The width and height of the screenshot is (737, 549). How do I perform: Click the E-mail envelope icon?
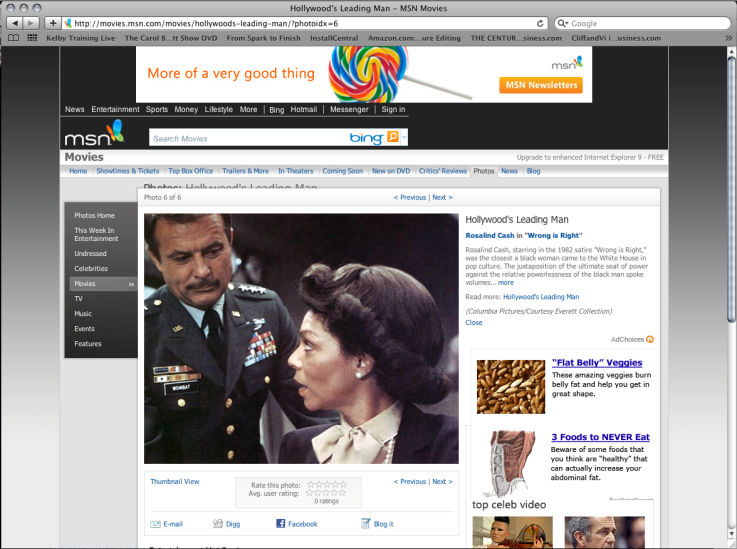(155, 524)
